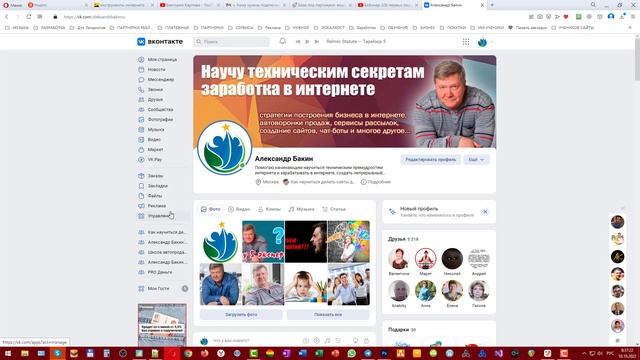The height and width of the screenshot is (360, 640).
Task: Open Моя страница in the left sidebar
Action: click(x=162, y=60)
